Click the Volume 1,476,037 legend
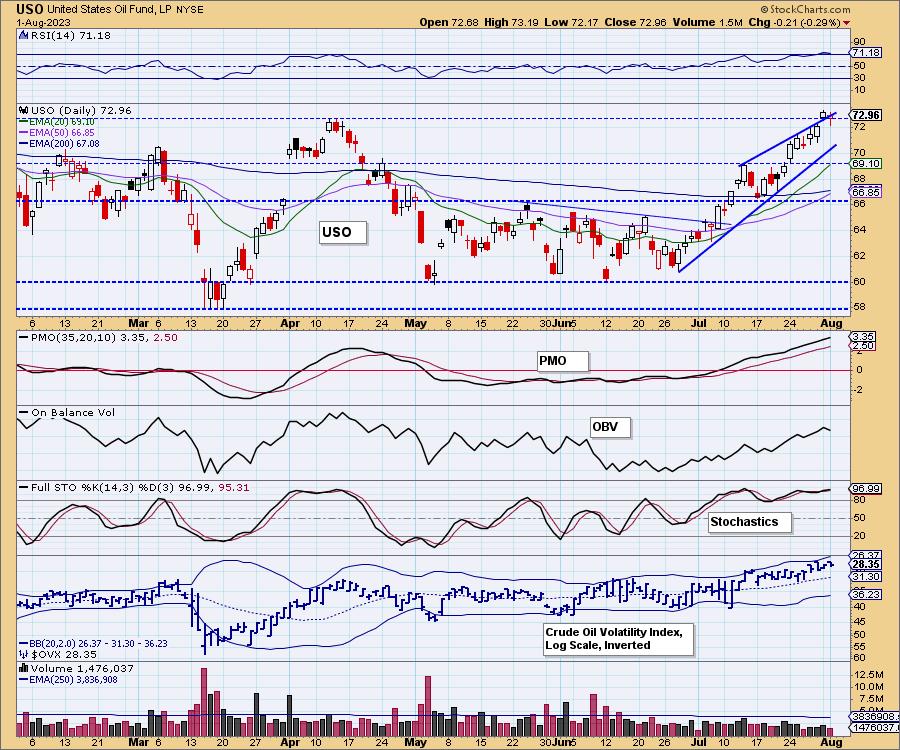This screenshot has height=750, width=900. 77,669
